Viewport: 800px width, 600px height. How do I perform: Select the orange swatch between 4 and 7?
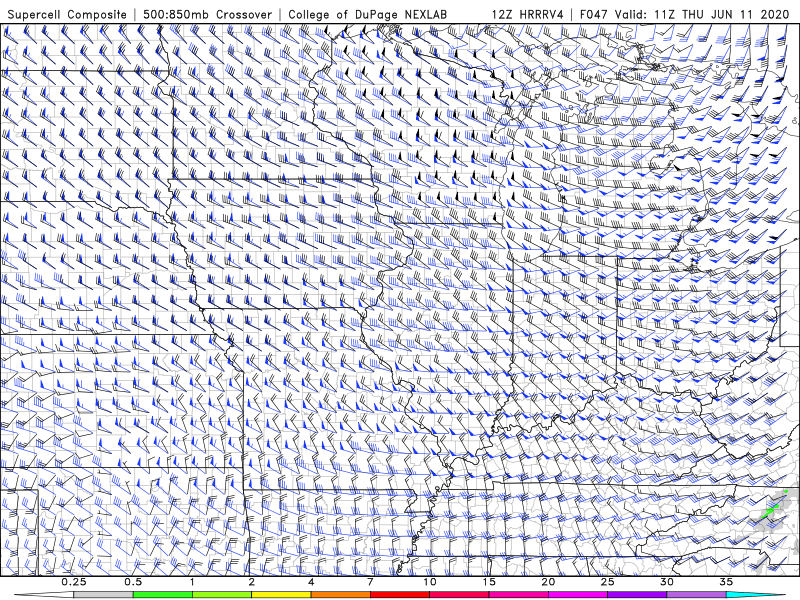[x=340, y=595]
